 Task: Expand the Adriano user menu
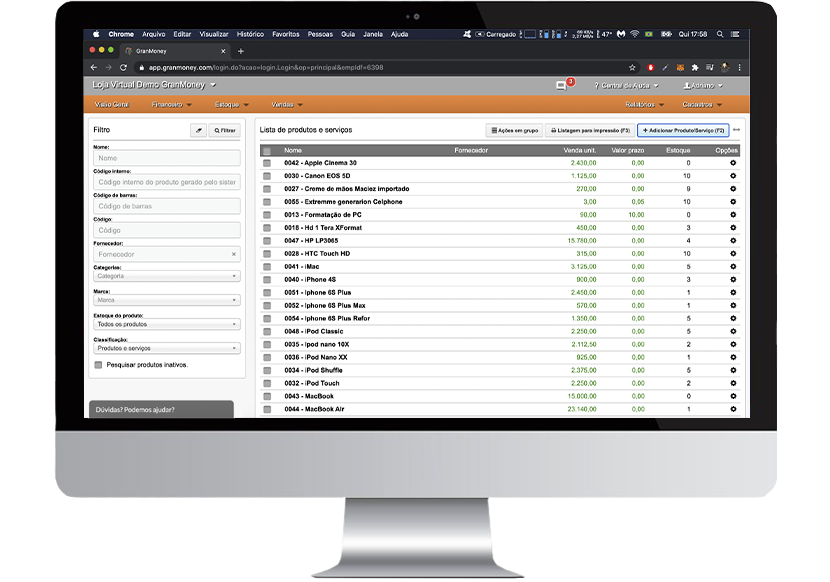pos(703,86)
